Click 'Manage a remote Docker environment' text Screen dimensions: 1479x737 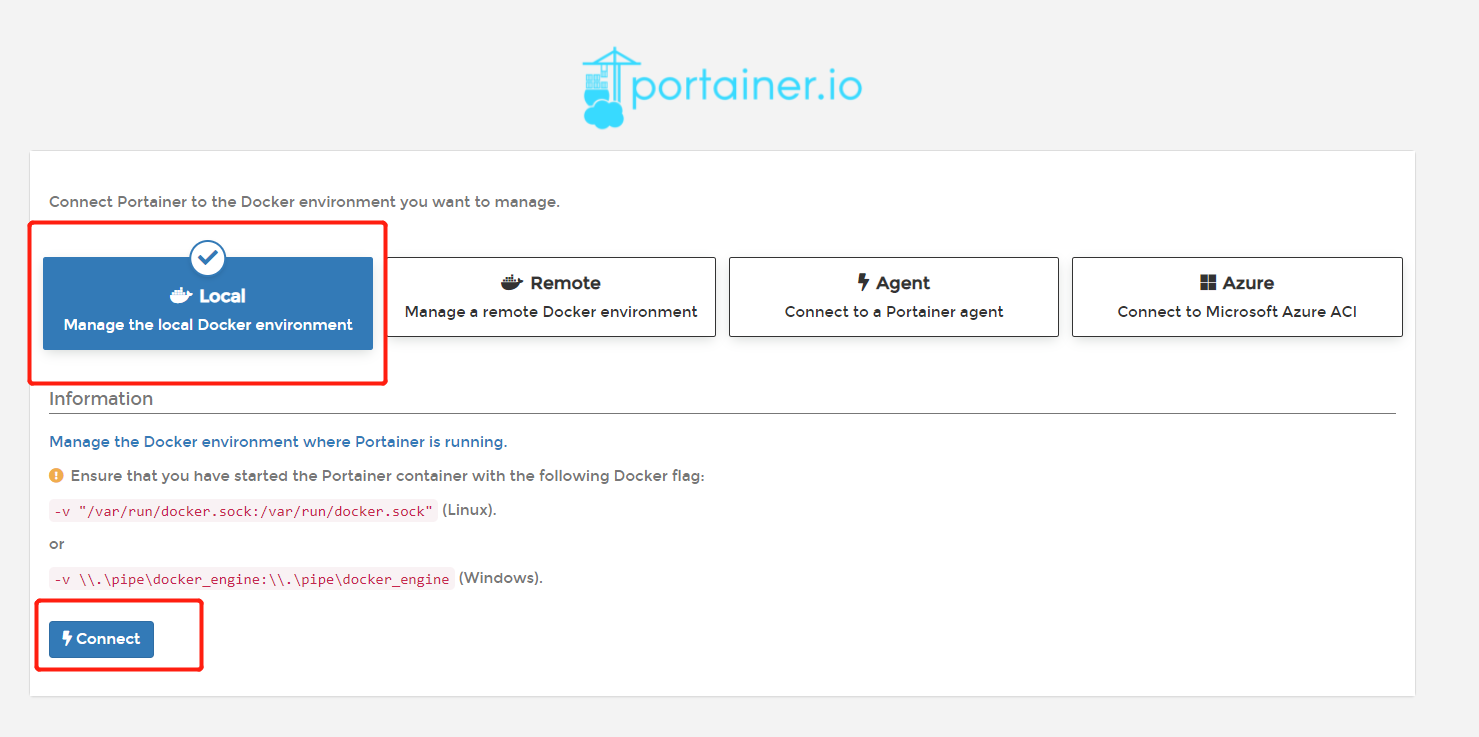pos(551,312)
